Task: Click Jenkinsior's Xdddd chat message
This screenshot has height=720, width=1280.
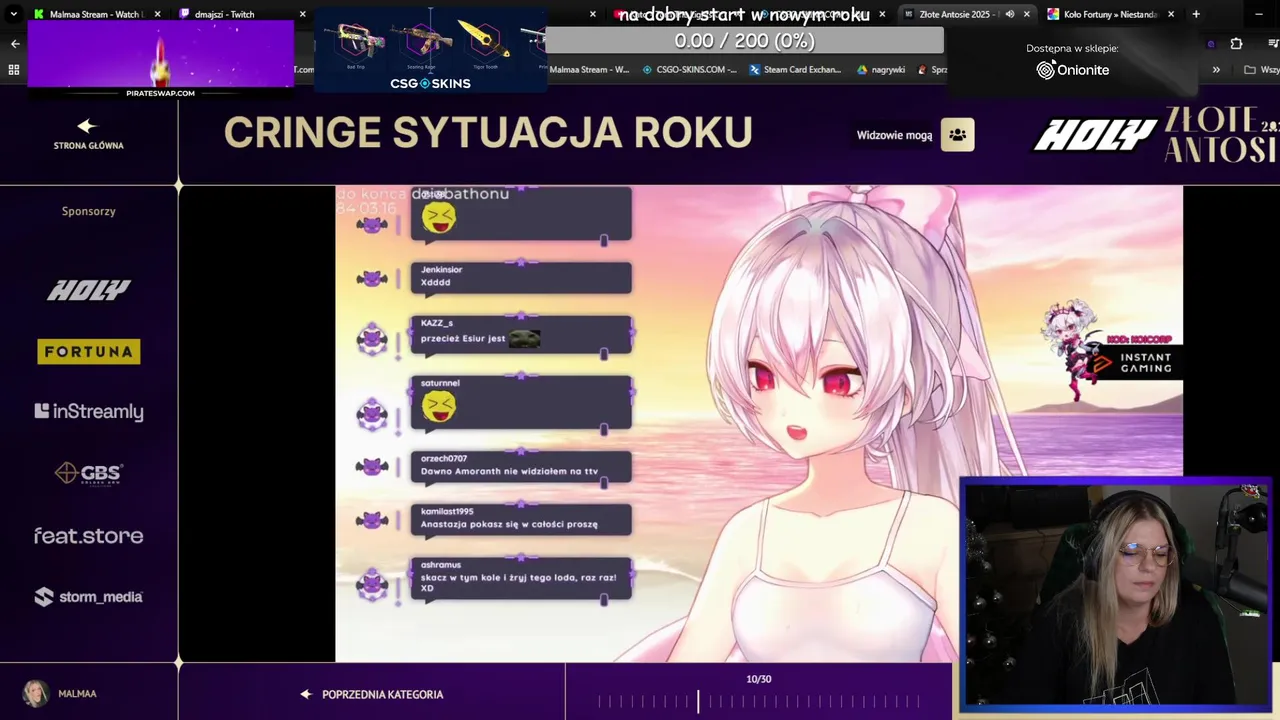Action: click(x=521, y=277)
